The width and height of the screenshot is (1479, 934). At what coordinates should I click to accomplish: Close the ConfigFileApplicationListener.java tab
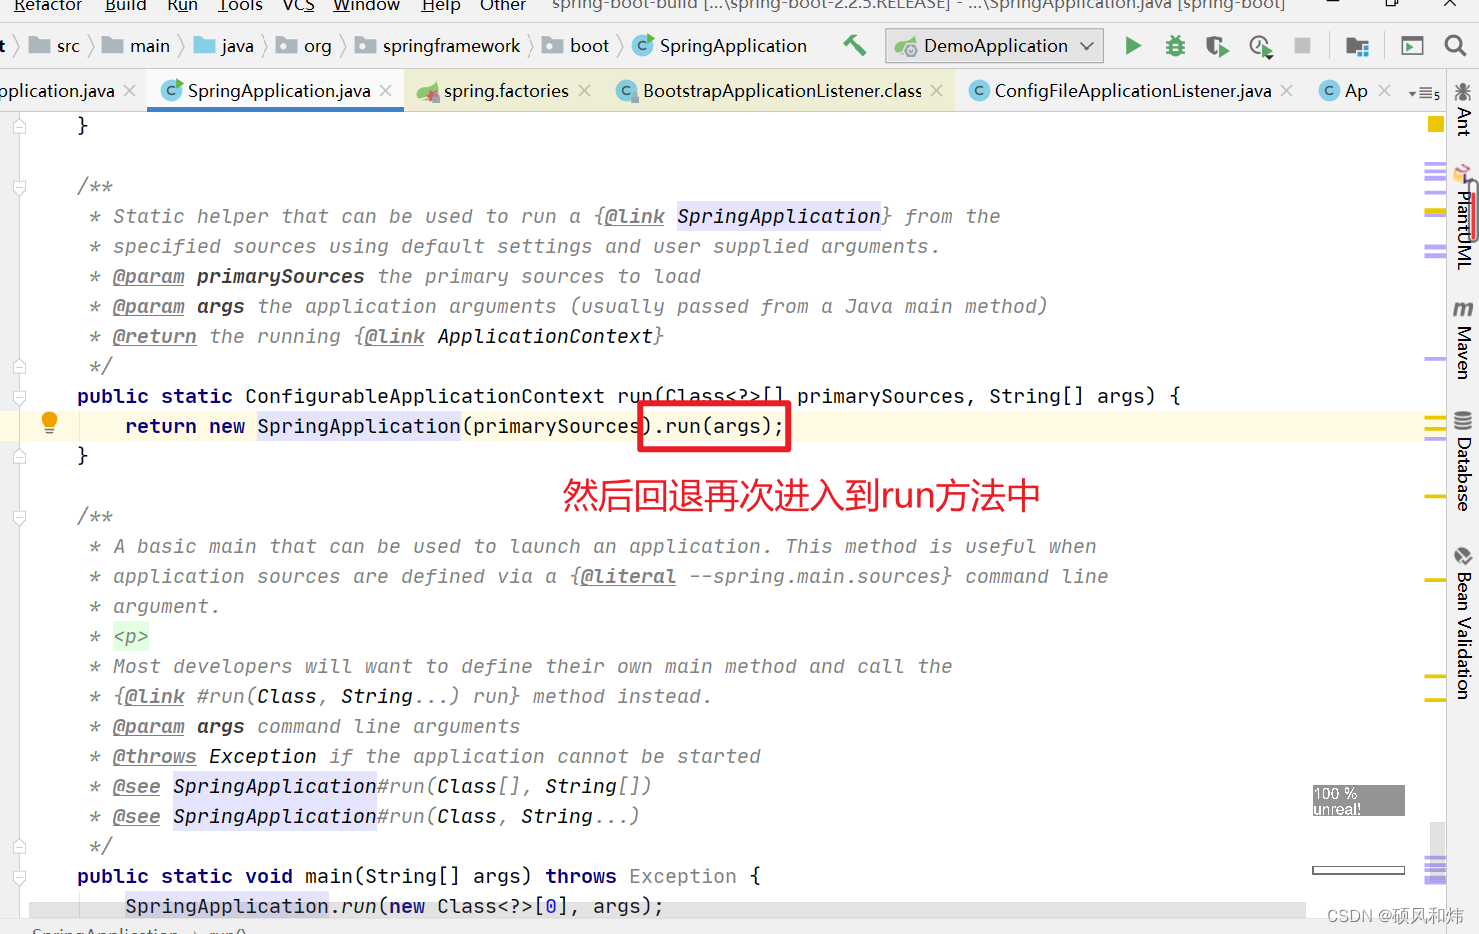(1287, 91)
